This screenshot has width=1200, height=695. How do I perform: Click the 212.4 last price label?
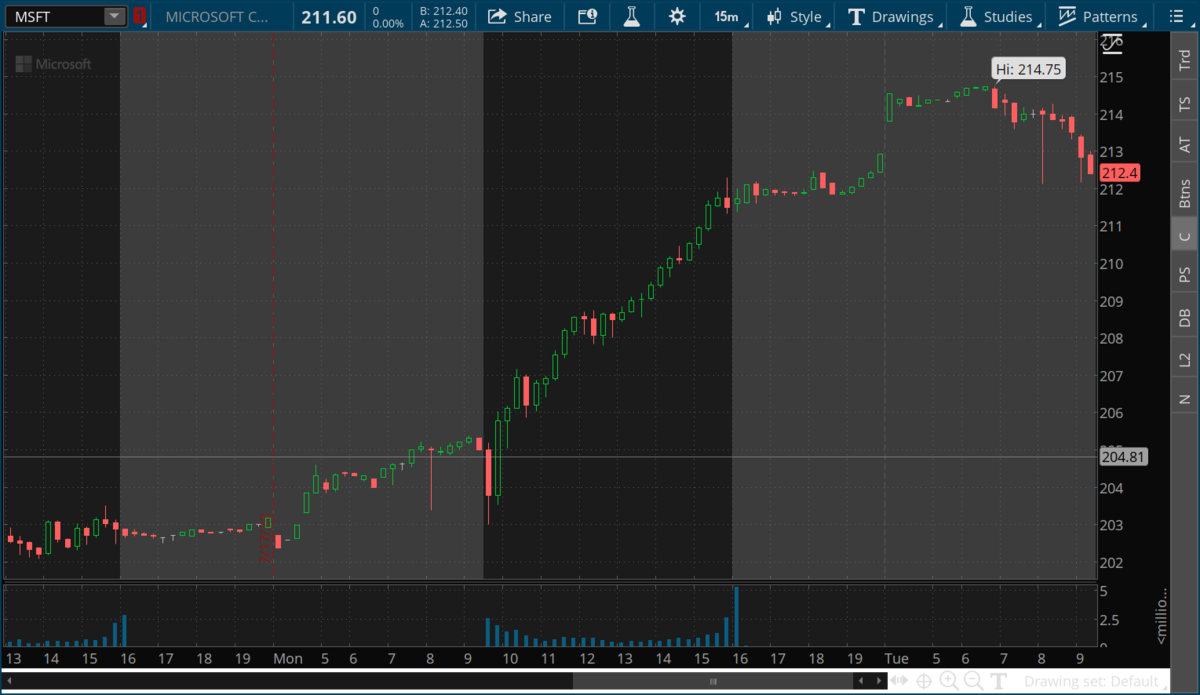click(x=1120, y=173)
